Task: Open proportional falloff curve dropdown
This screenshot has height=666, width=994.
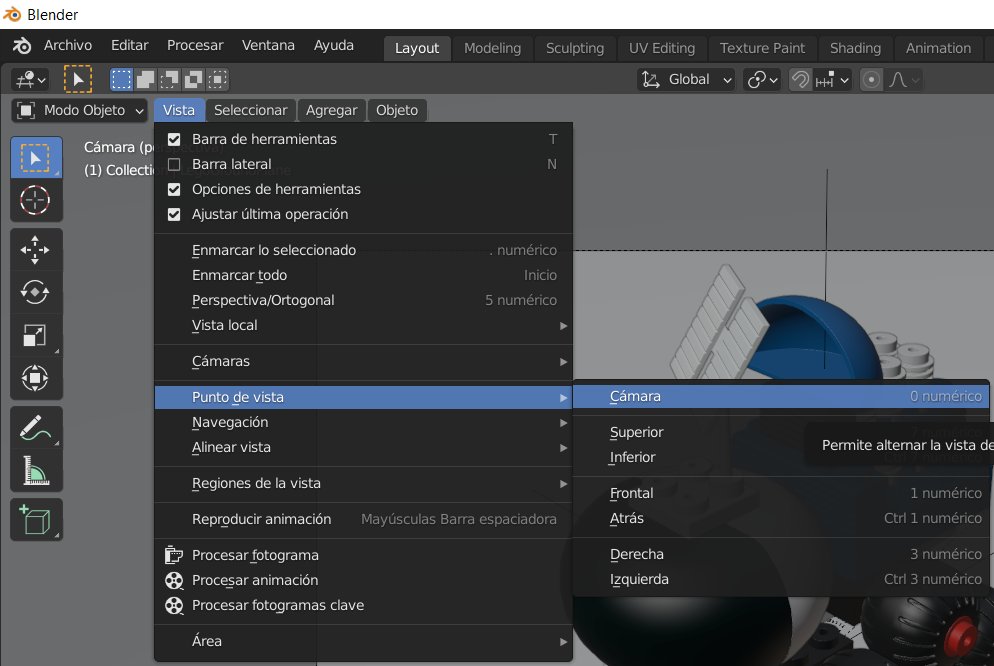Action: pos(903,80)
